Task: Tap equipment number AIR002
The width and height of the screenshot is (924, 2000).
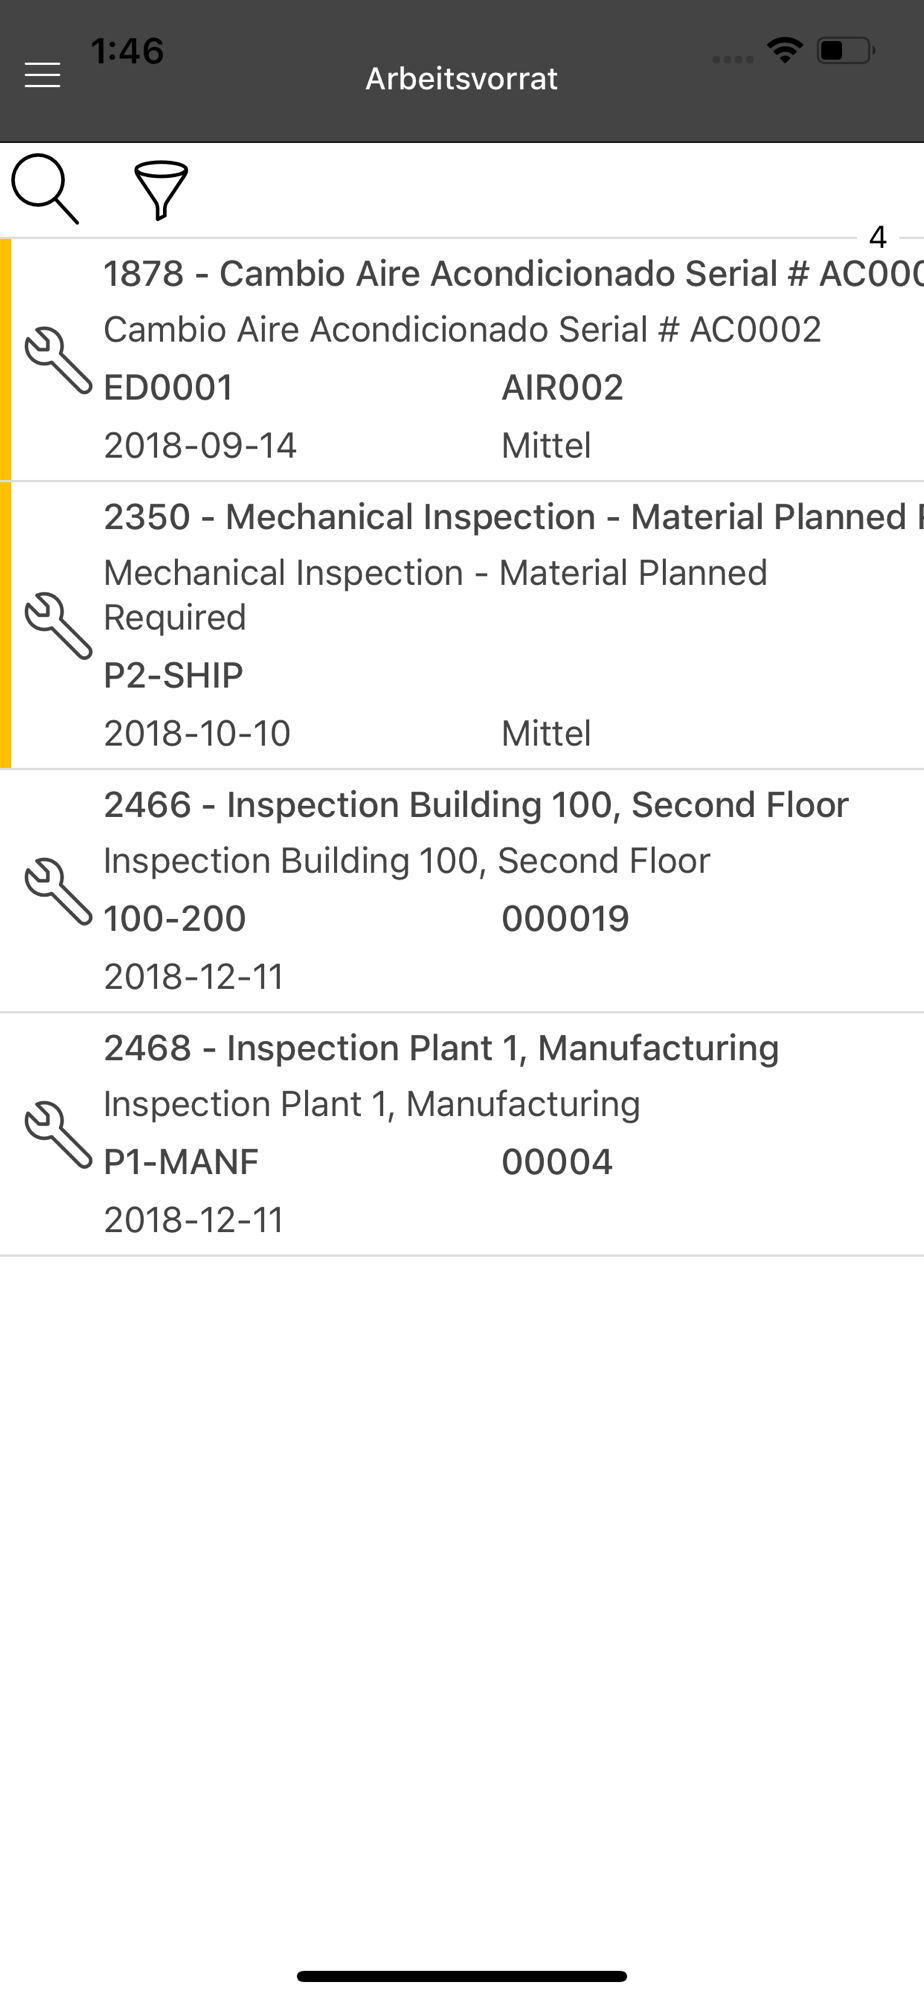Action: [562, 388]
